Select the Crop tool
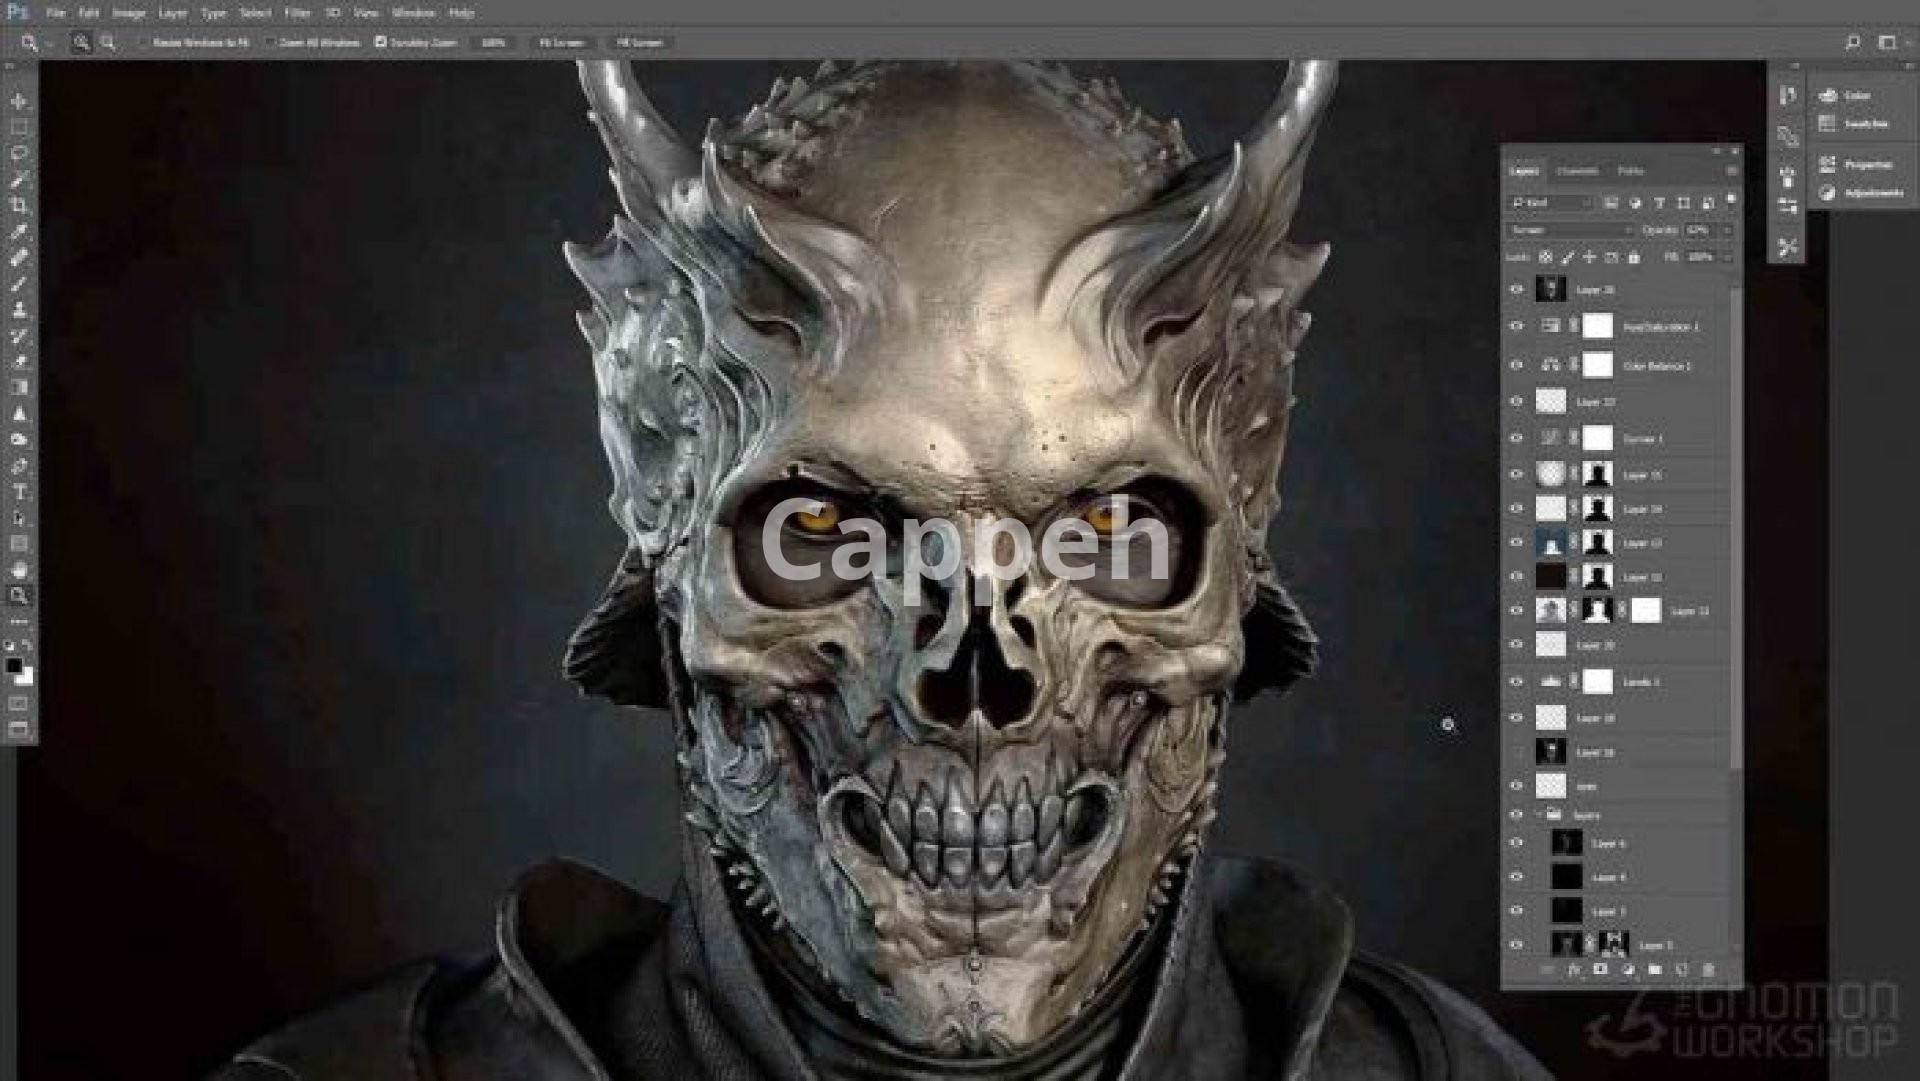1920x1081 pixels. (19, 205)
